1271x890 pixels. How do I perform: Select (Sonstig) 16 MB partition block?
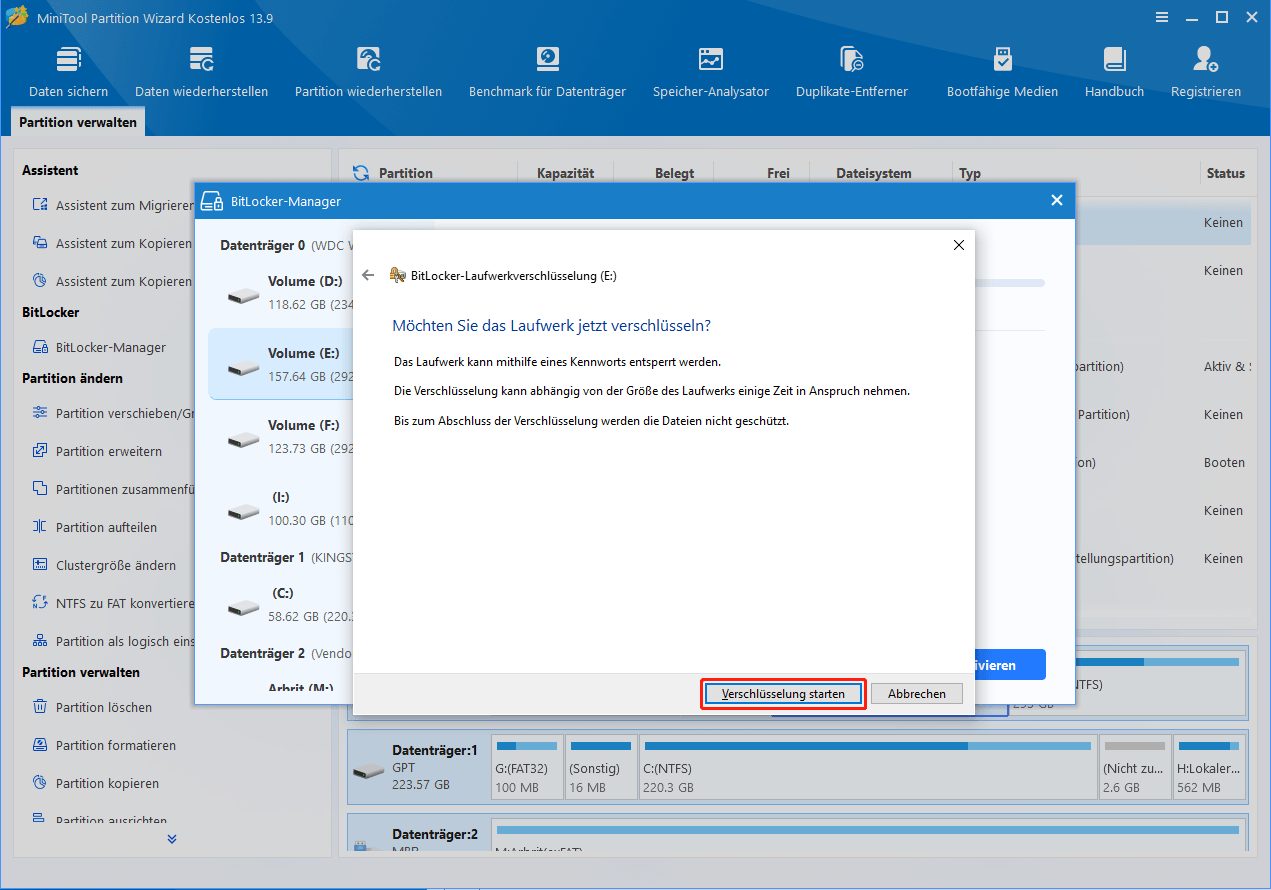tap(599, 768)
